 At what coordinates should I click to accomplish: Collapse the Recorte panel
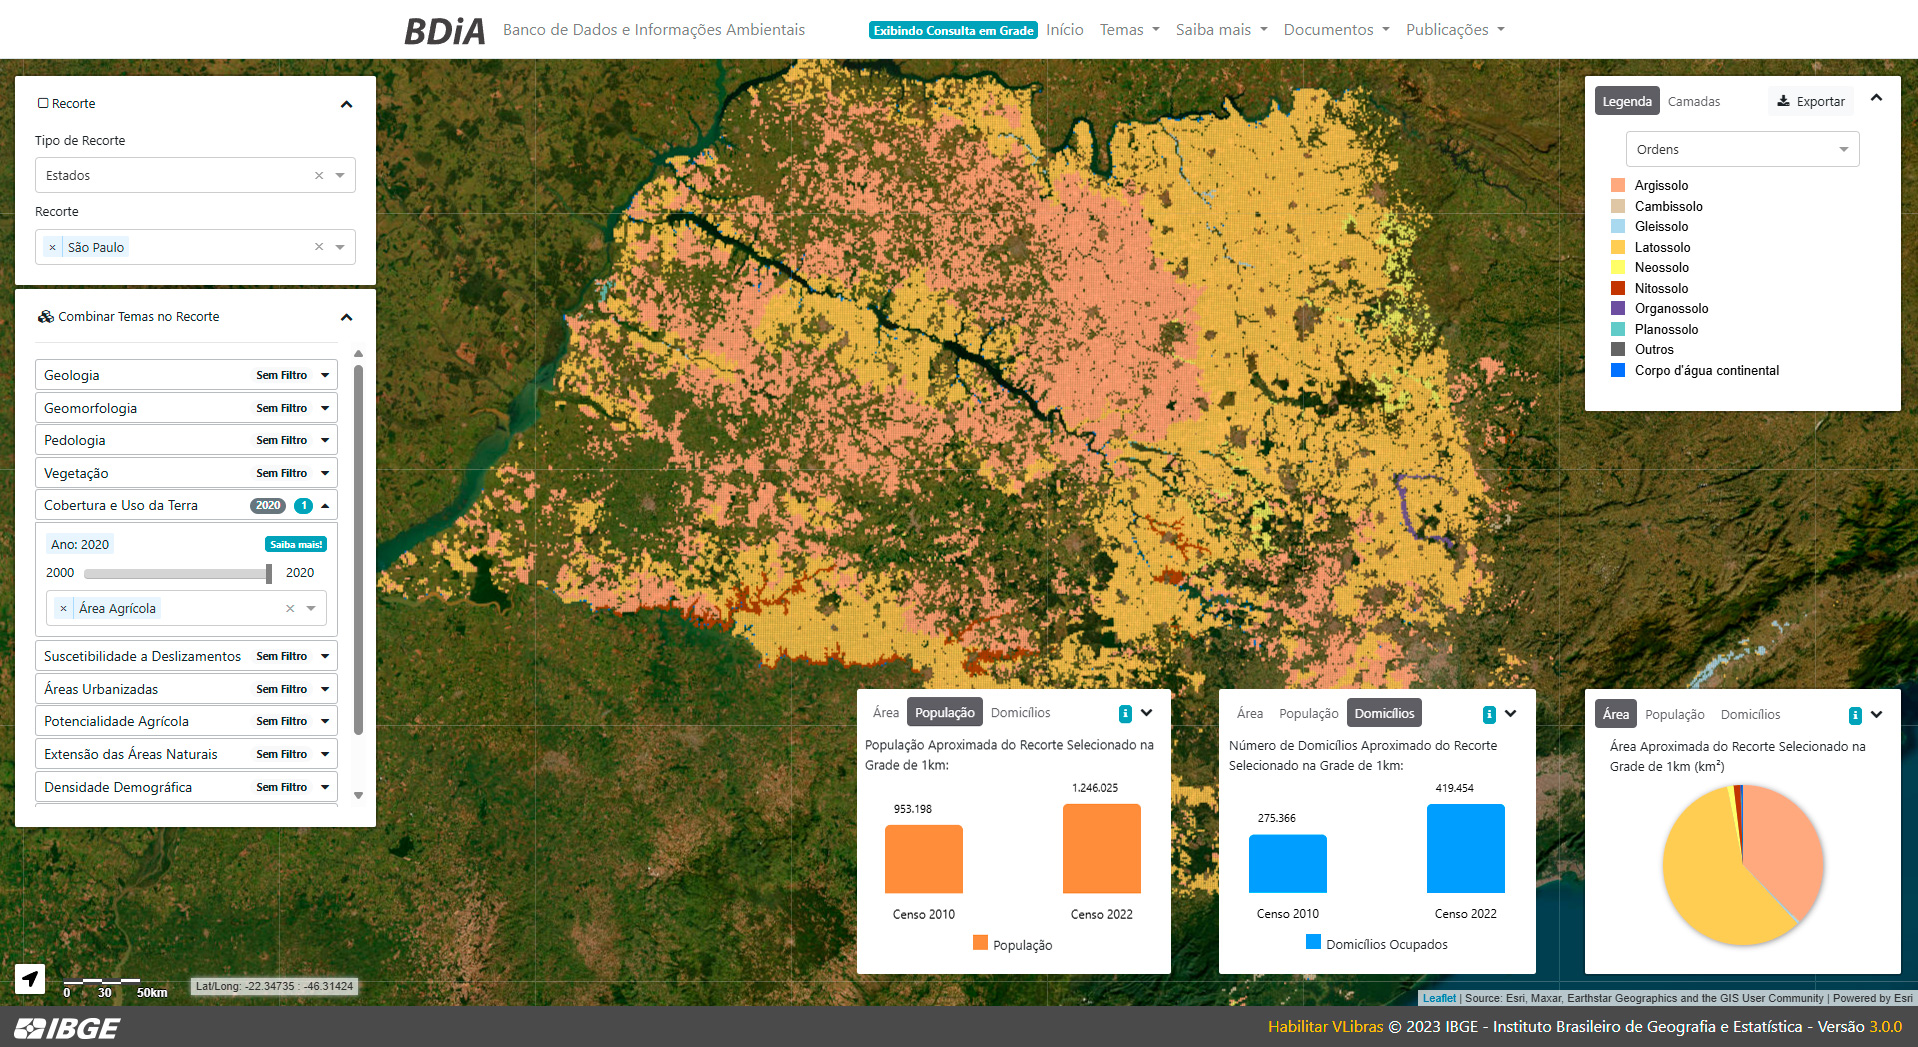click(346, 104)
